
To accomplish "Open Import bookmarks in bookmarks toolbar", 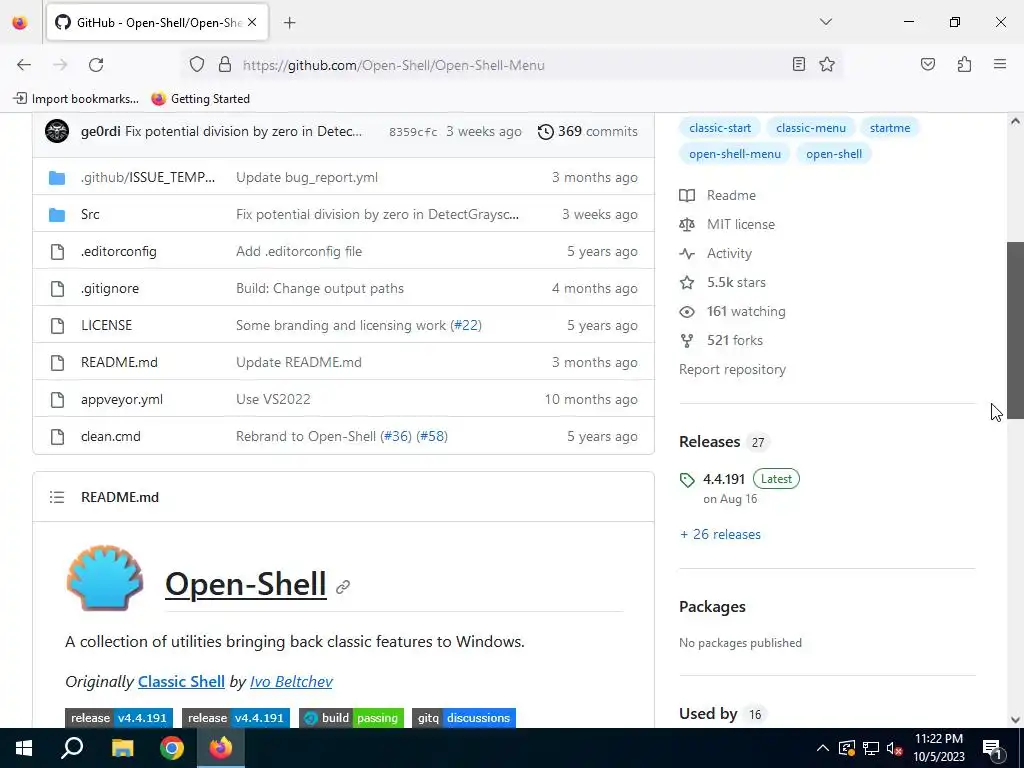I will click(x=76, y=99).
